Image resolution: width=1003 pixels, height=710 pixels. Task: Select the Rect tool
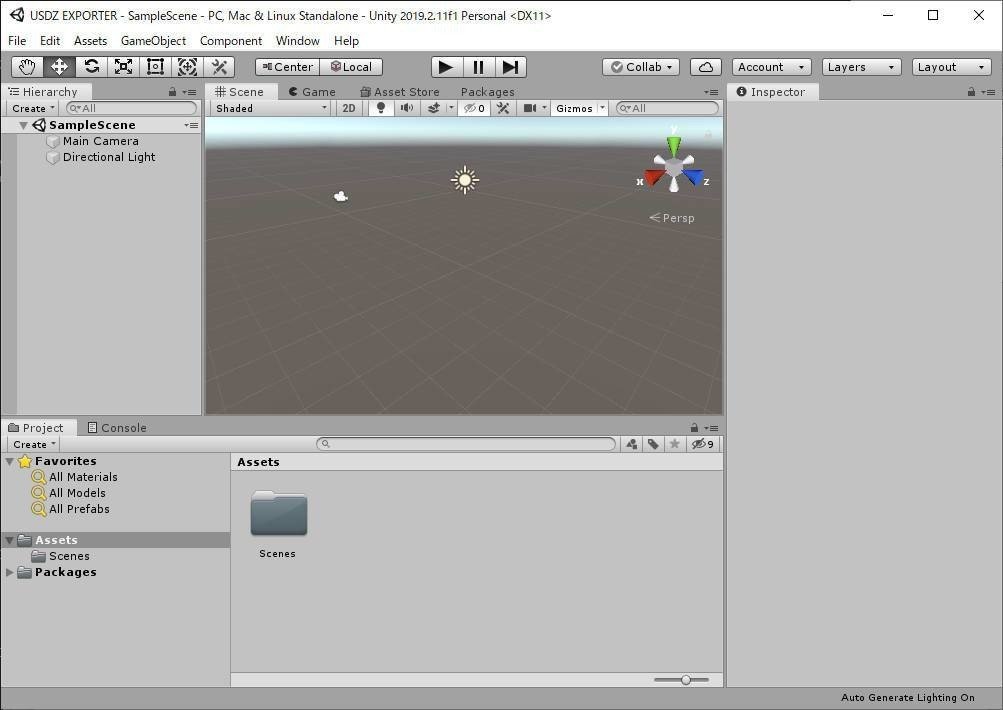pos(155,67)
